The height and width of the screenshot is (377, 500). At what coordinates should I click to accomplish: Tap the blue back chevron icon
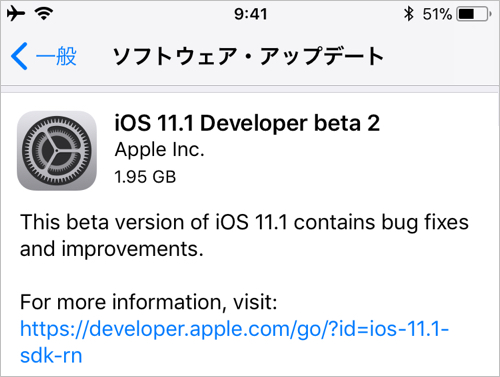[x=19, y=56]
